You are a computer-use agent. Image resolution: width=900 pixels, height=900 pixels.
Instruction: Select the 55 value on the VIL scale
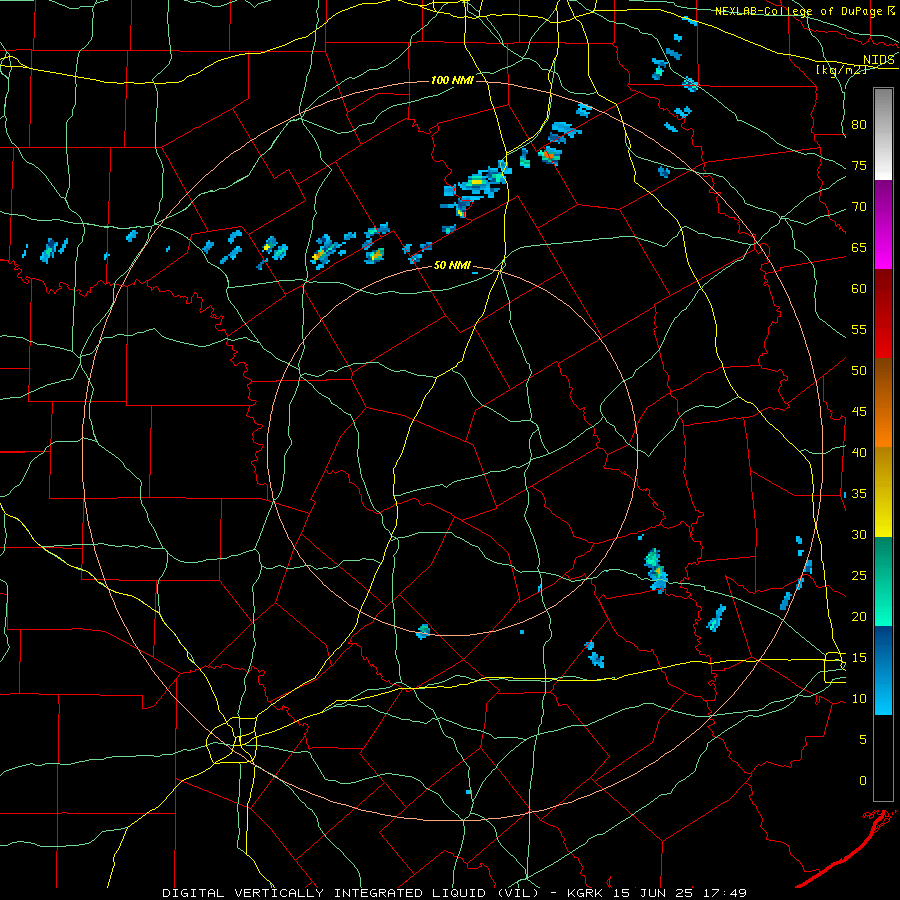click(859, 329)
